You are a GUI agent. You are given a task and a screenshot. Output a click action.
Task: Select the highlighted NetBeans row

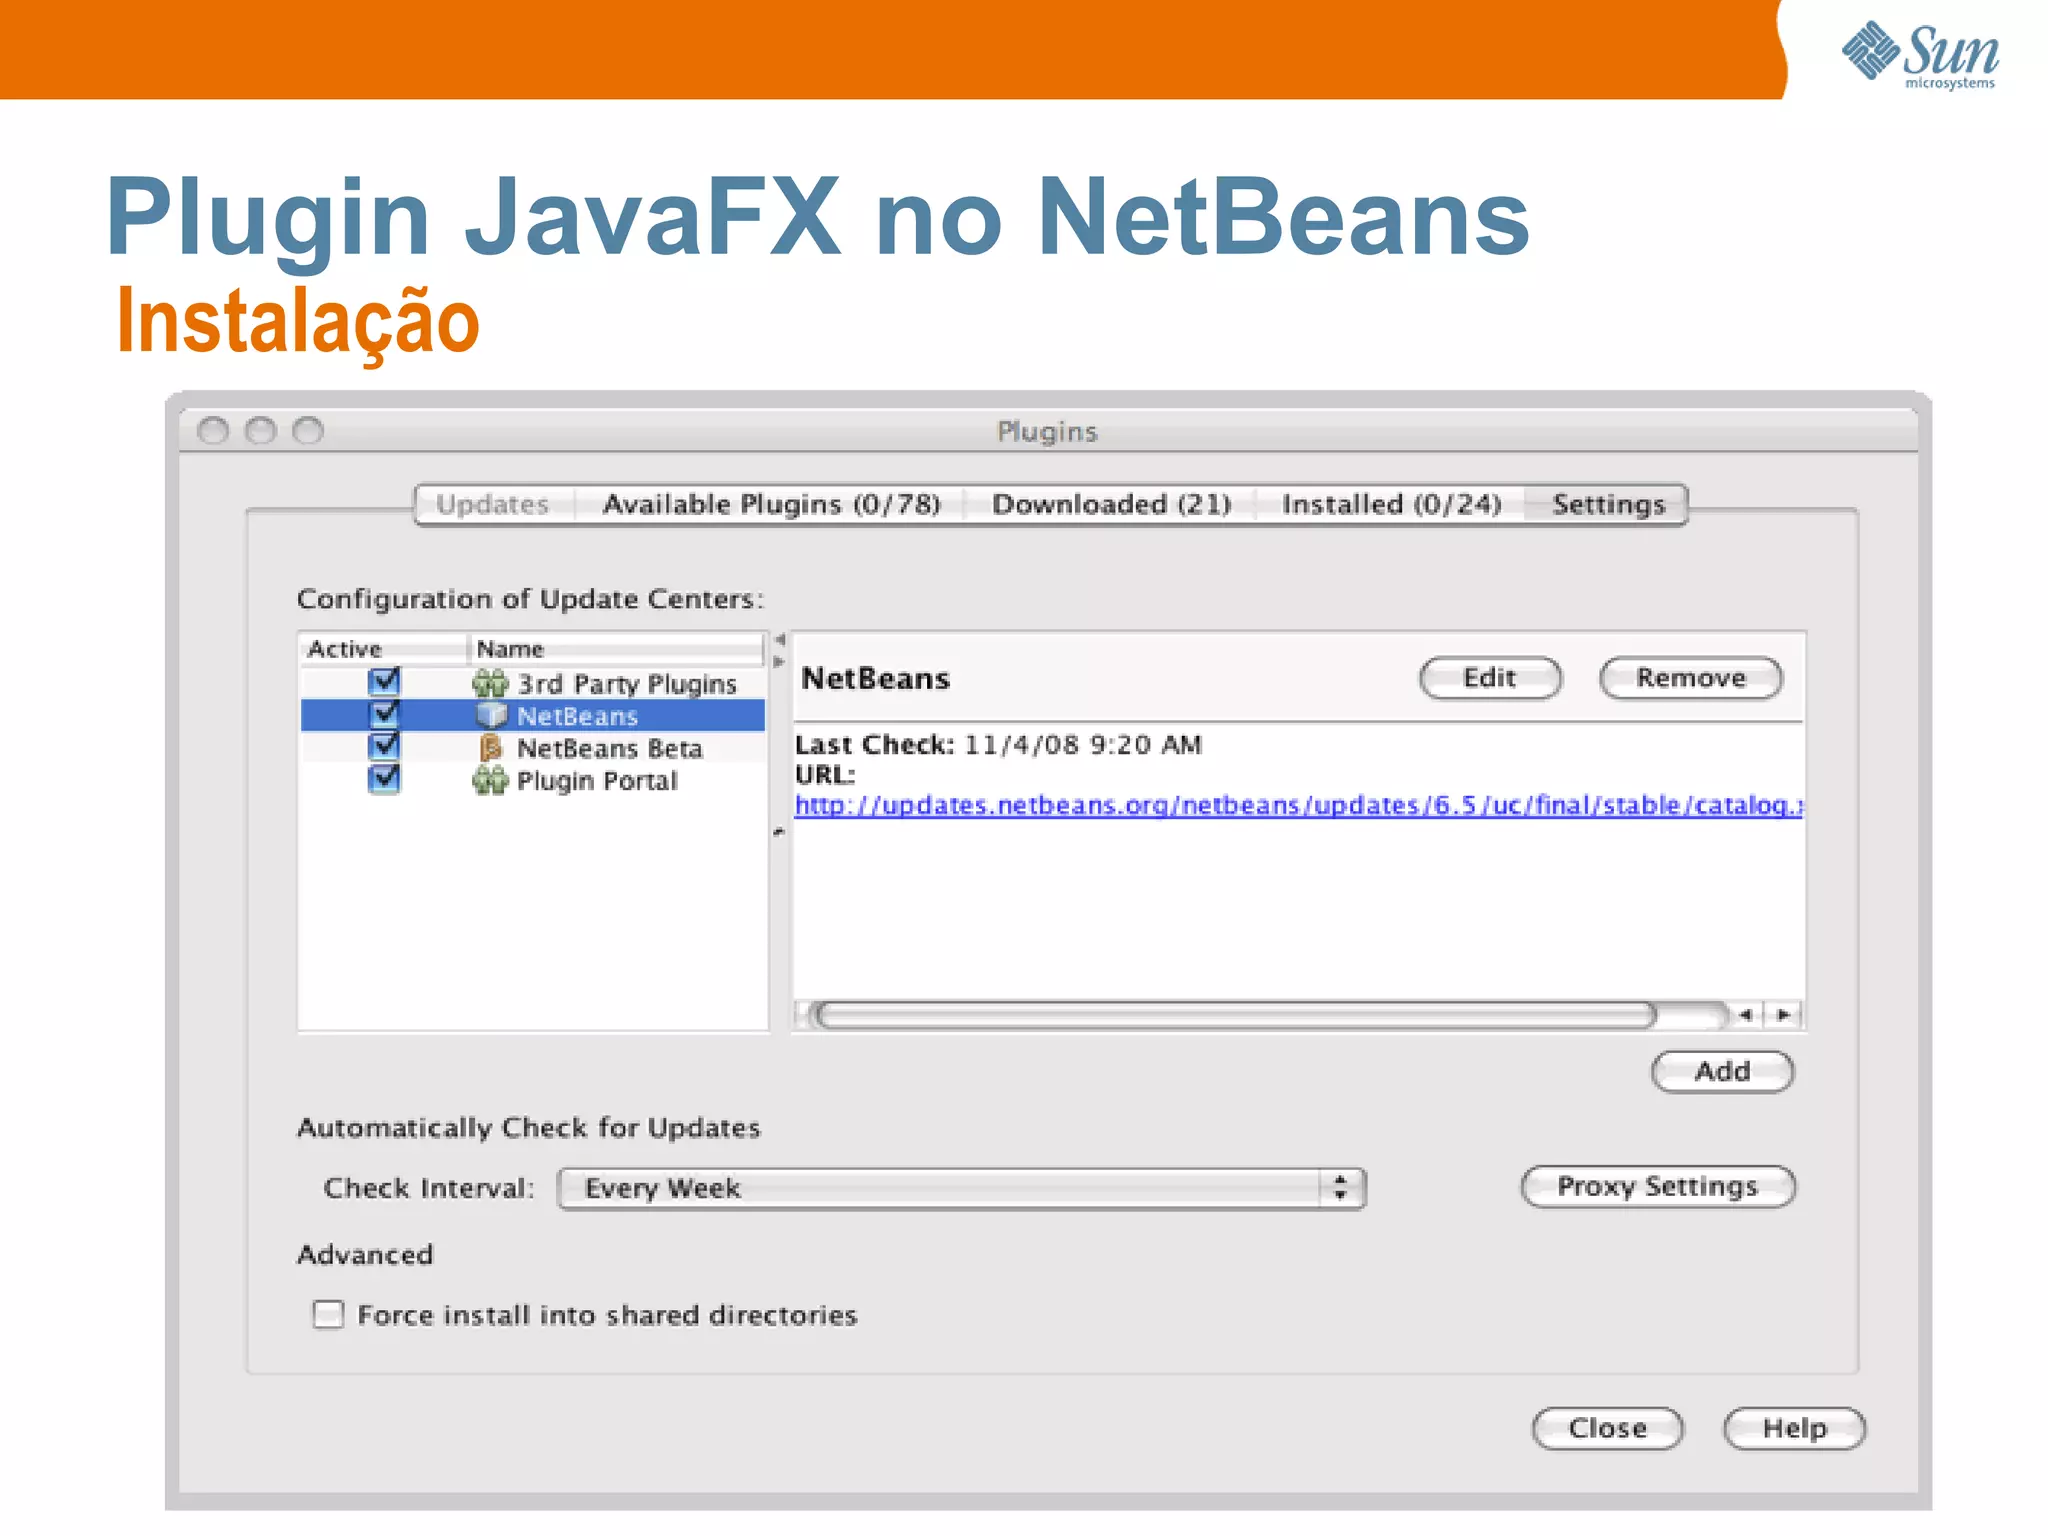(533, 716)
